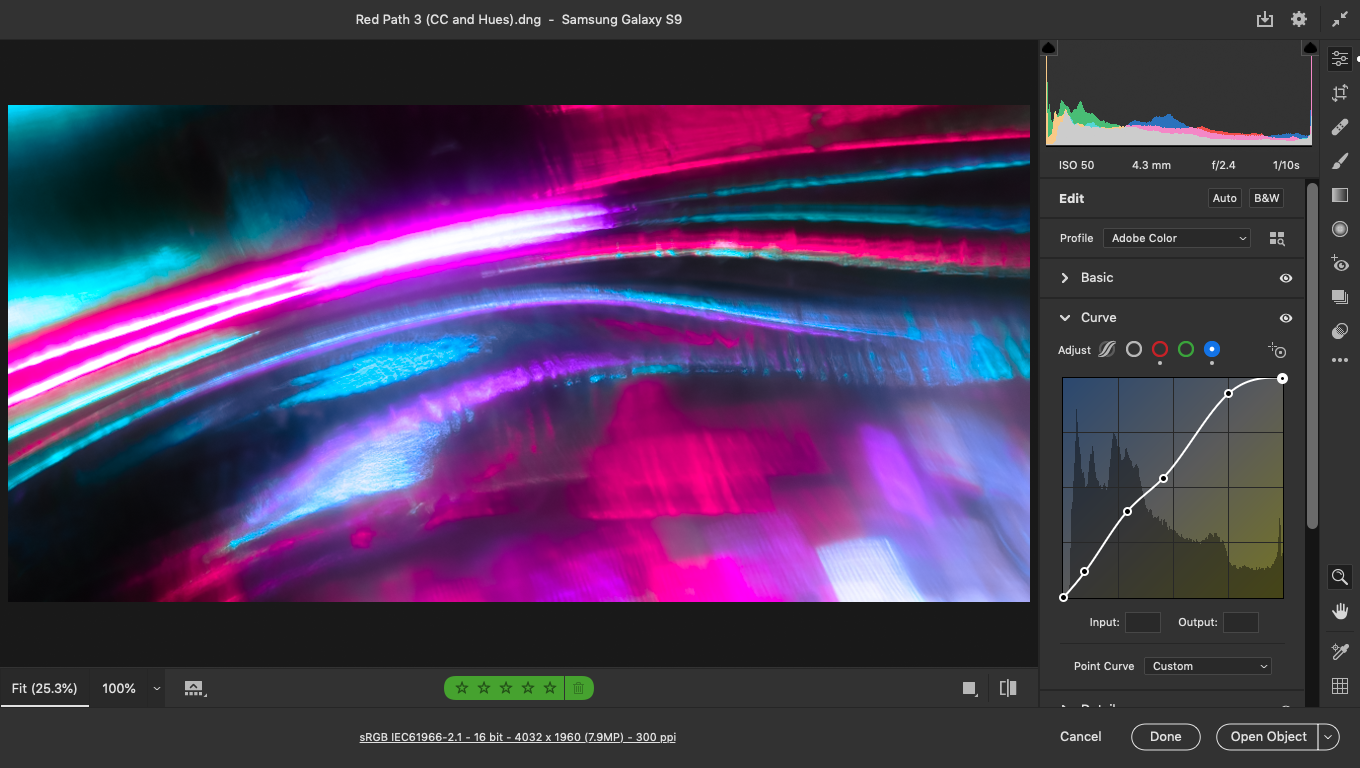Set rating to one star

pyautogui.click(x=462, y=688)
